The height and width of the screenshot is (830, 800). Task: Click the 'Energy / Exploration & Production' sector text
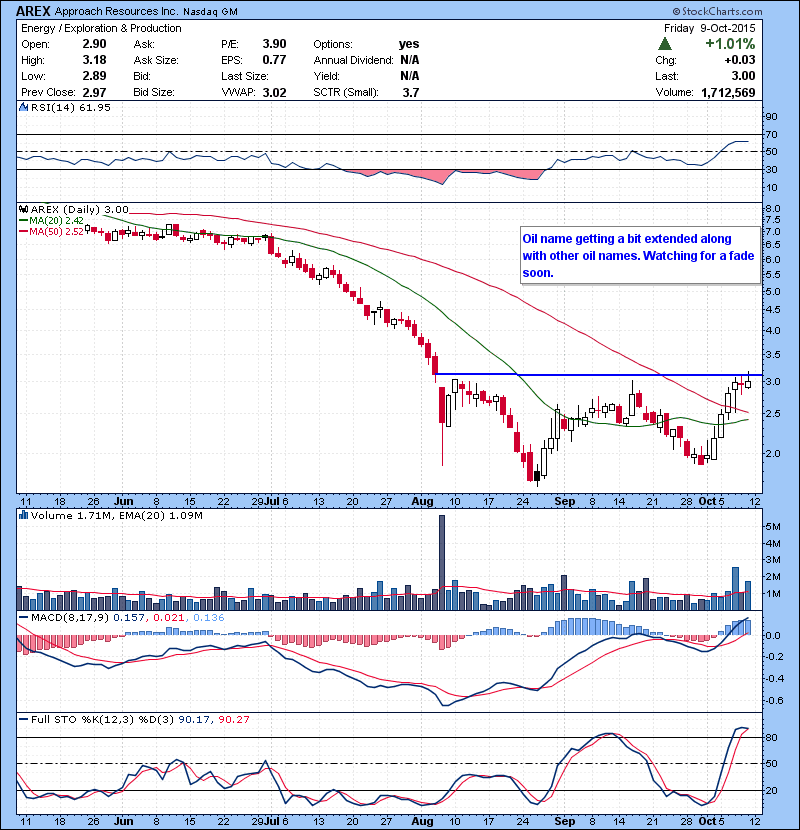[101, 28]
